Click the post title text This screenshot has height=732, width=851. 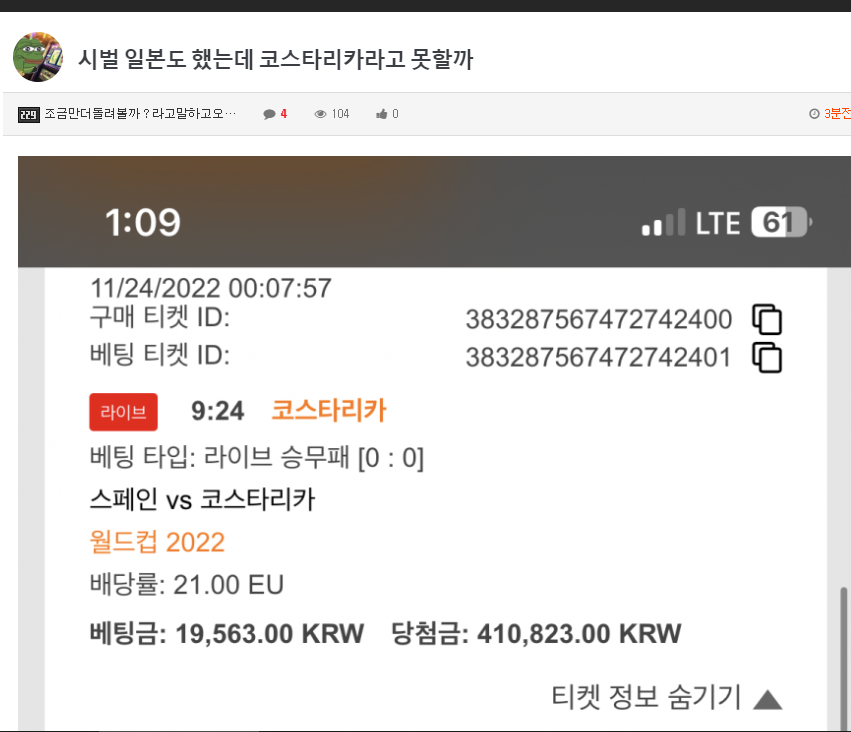click(275, 59)
